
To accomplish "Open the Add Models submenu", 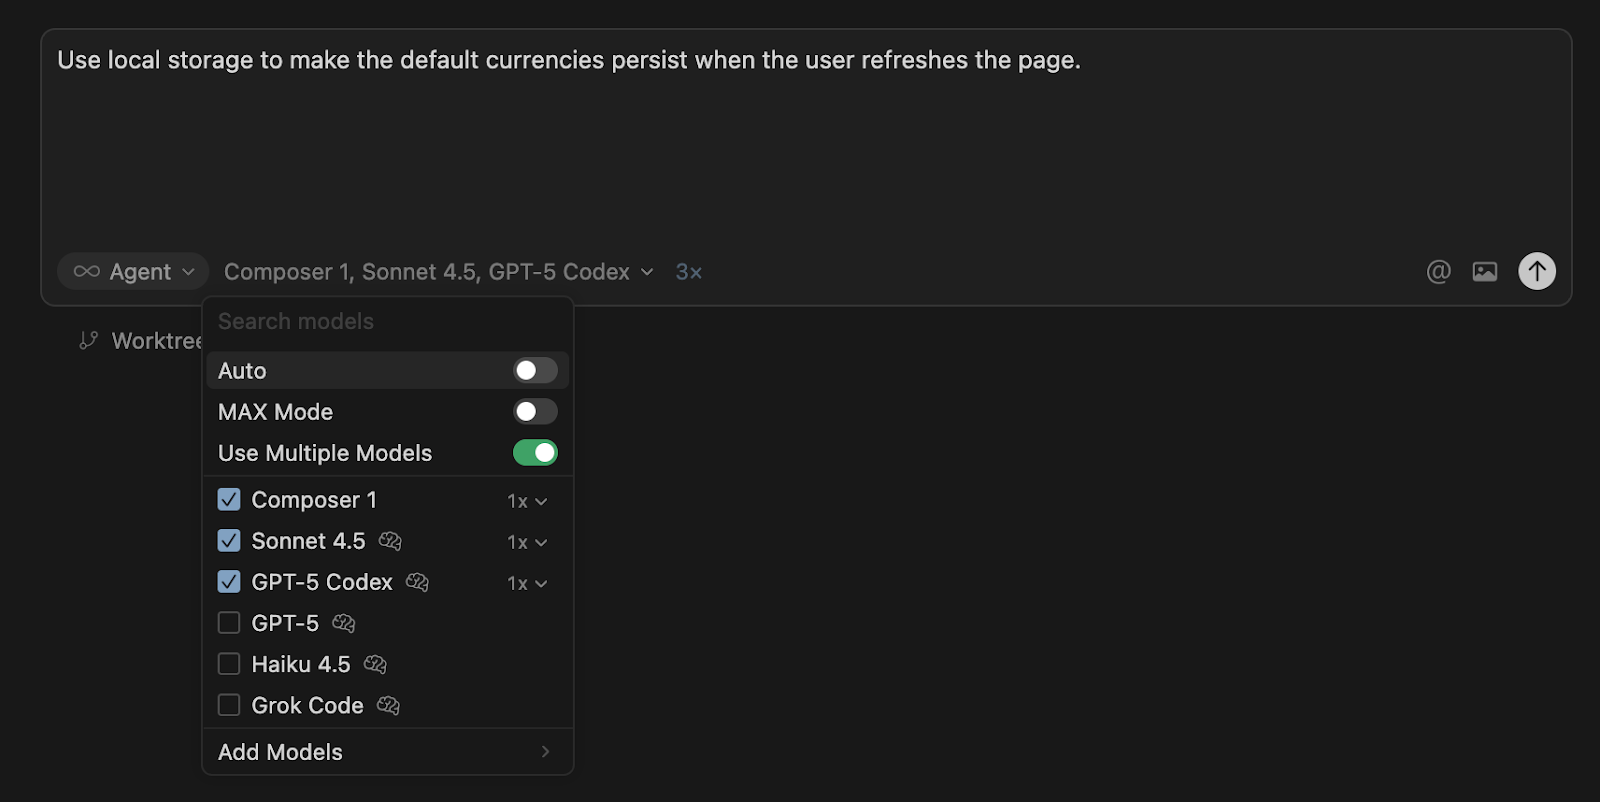I will 386,752.
